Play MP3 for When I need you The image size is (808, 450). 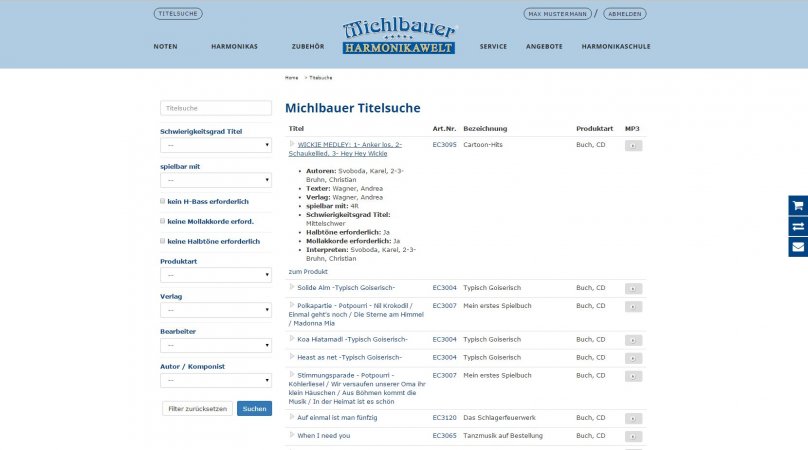633,437
